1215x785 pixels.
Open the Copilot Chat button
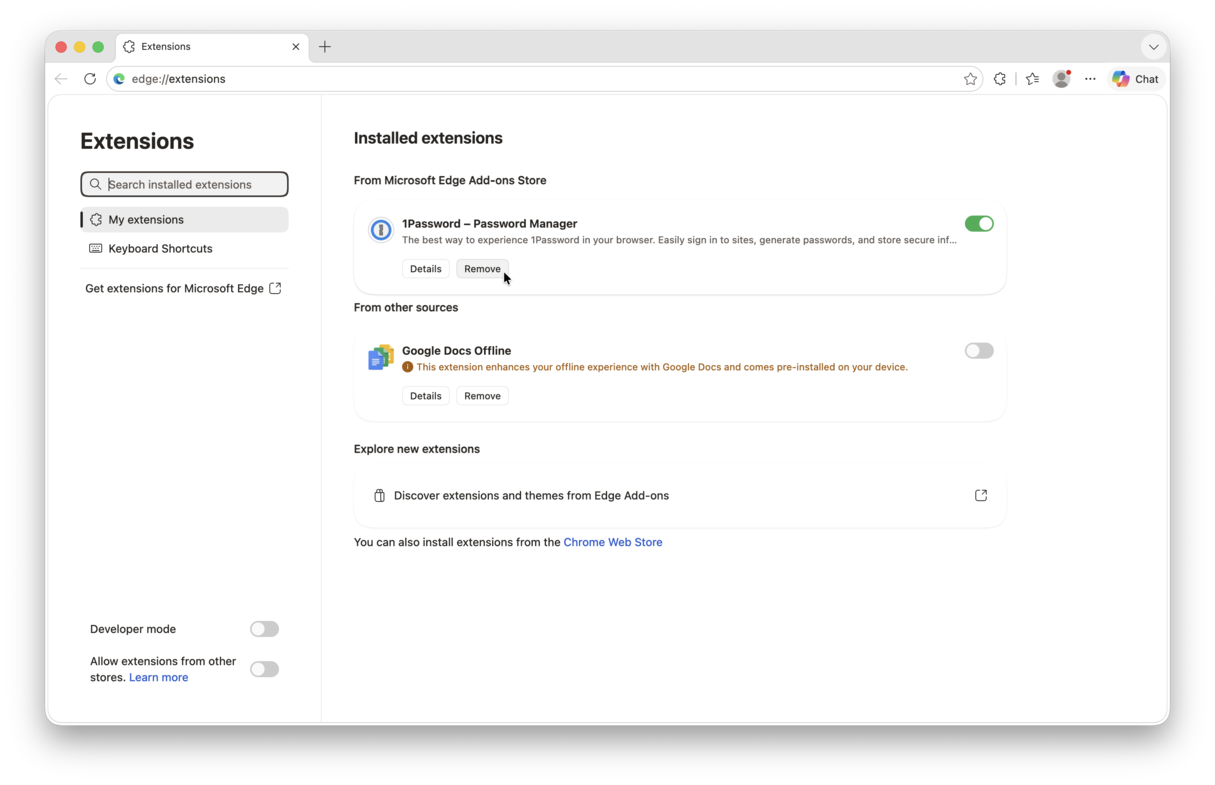point(1136,79)
